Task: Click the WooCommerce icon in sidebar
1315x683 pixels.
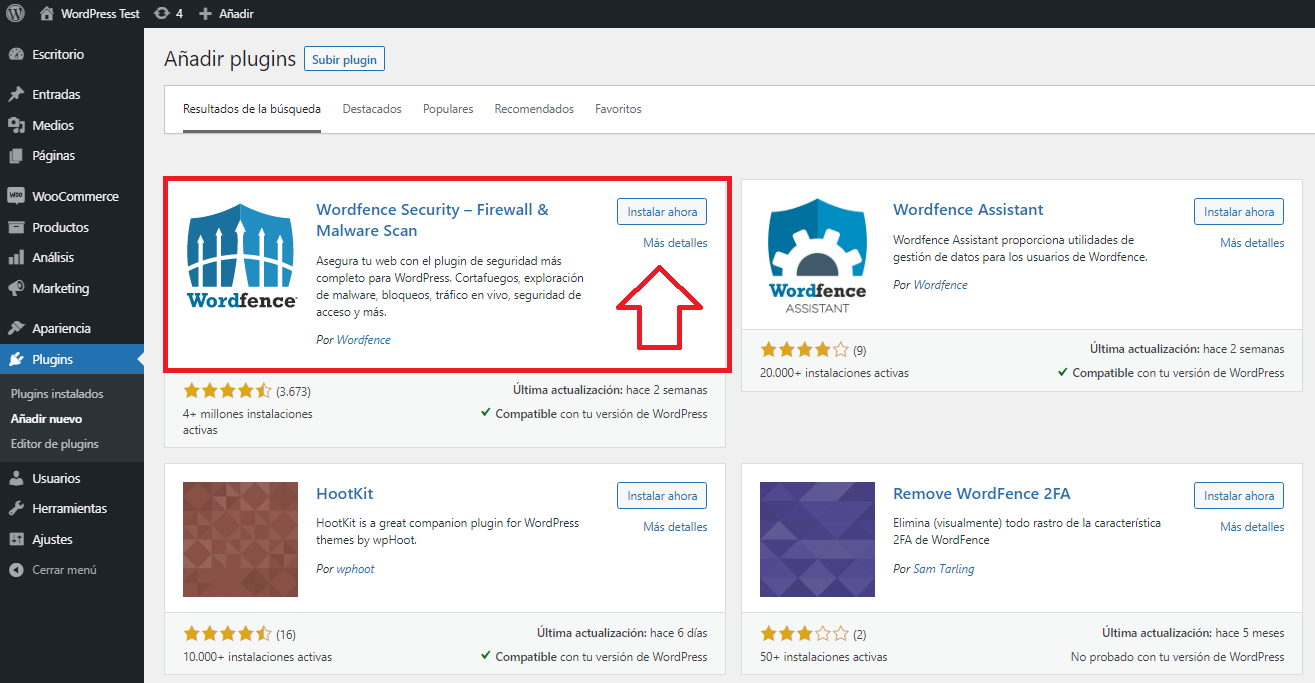Action: click(x=16, y=196)
